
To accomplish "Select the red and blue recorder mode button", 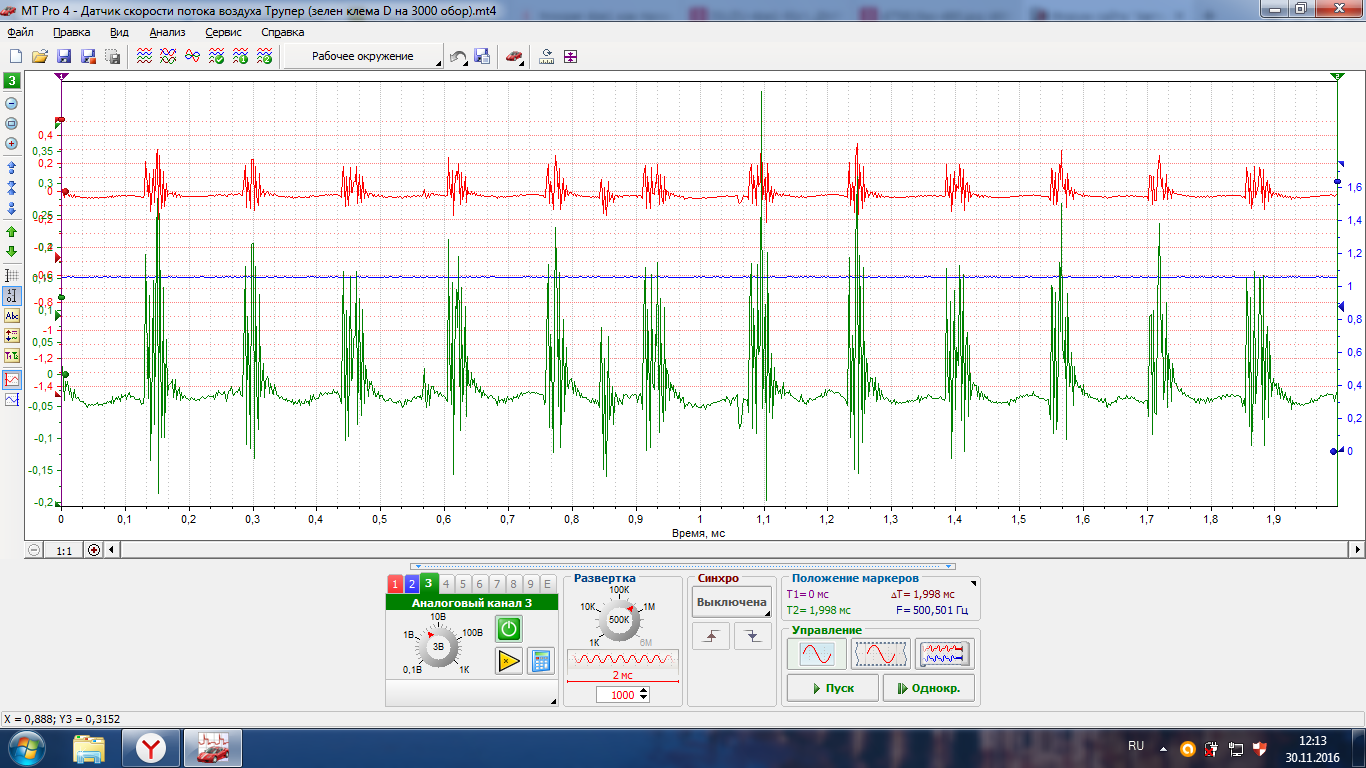I will pos(945,654).
